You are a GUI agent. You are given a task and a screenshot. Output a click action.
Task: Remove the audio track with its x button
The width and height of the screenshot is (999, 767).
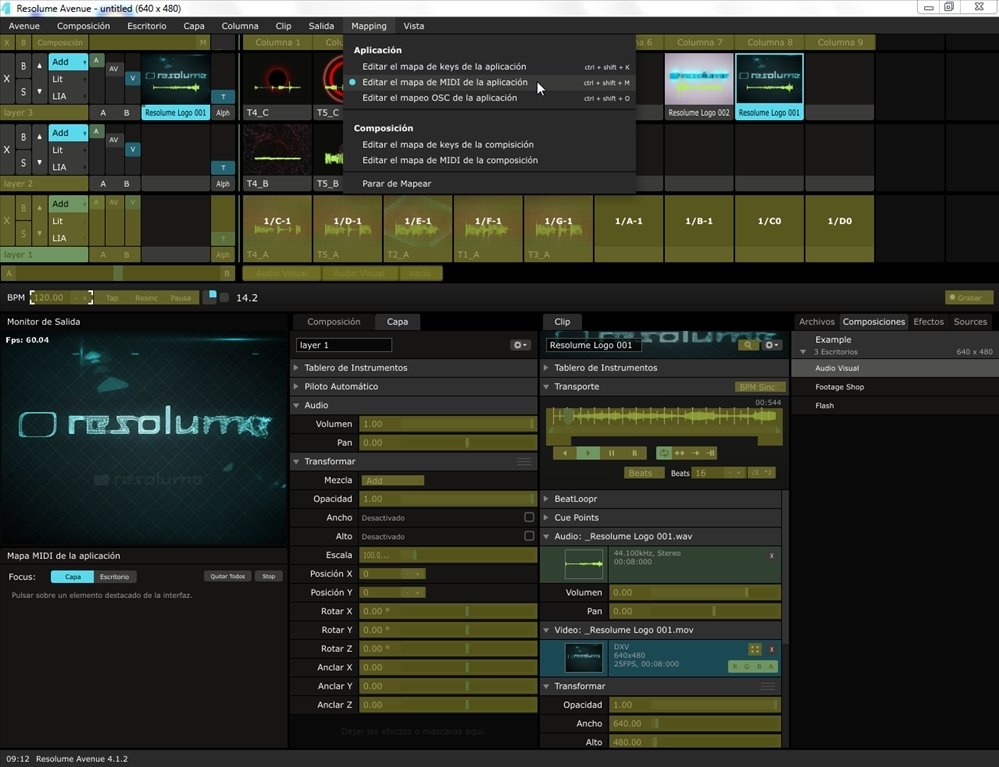pos(772,556)
